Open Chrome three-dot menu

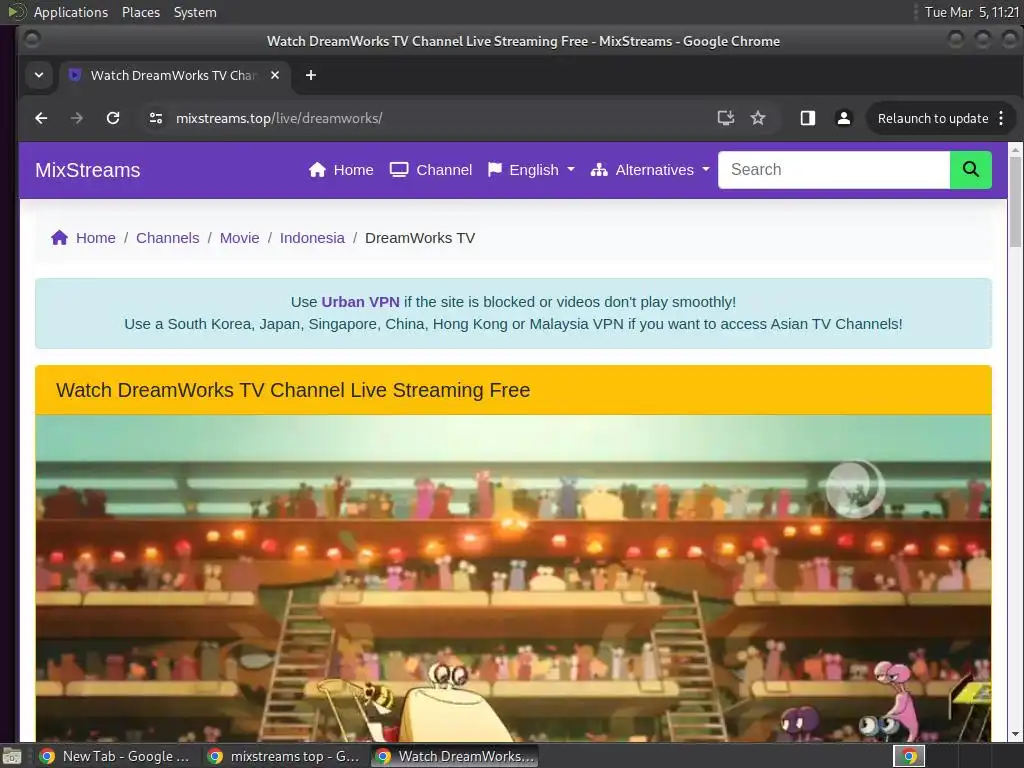[1001, 118]
